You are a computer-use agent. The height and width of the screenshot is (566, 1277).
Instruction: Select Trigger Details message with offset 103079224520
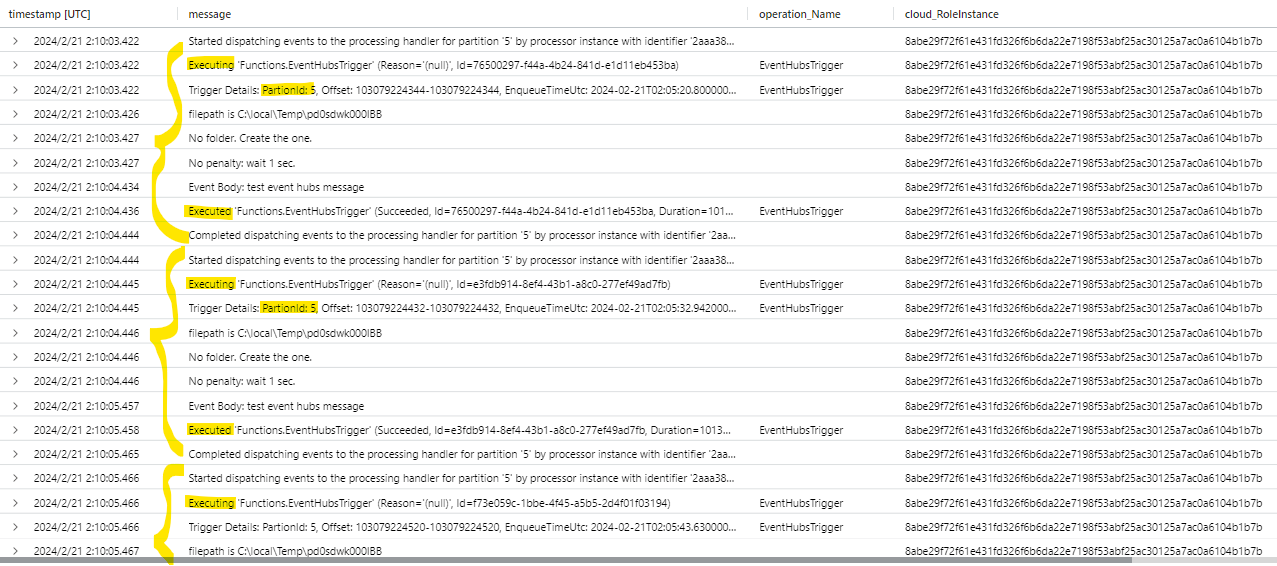[461, 527]
